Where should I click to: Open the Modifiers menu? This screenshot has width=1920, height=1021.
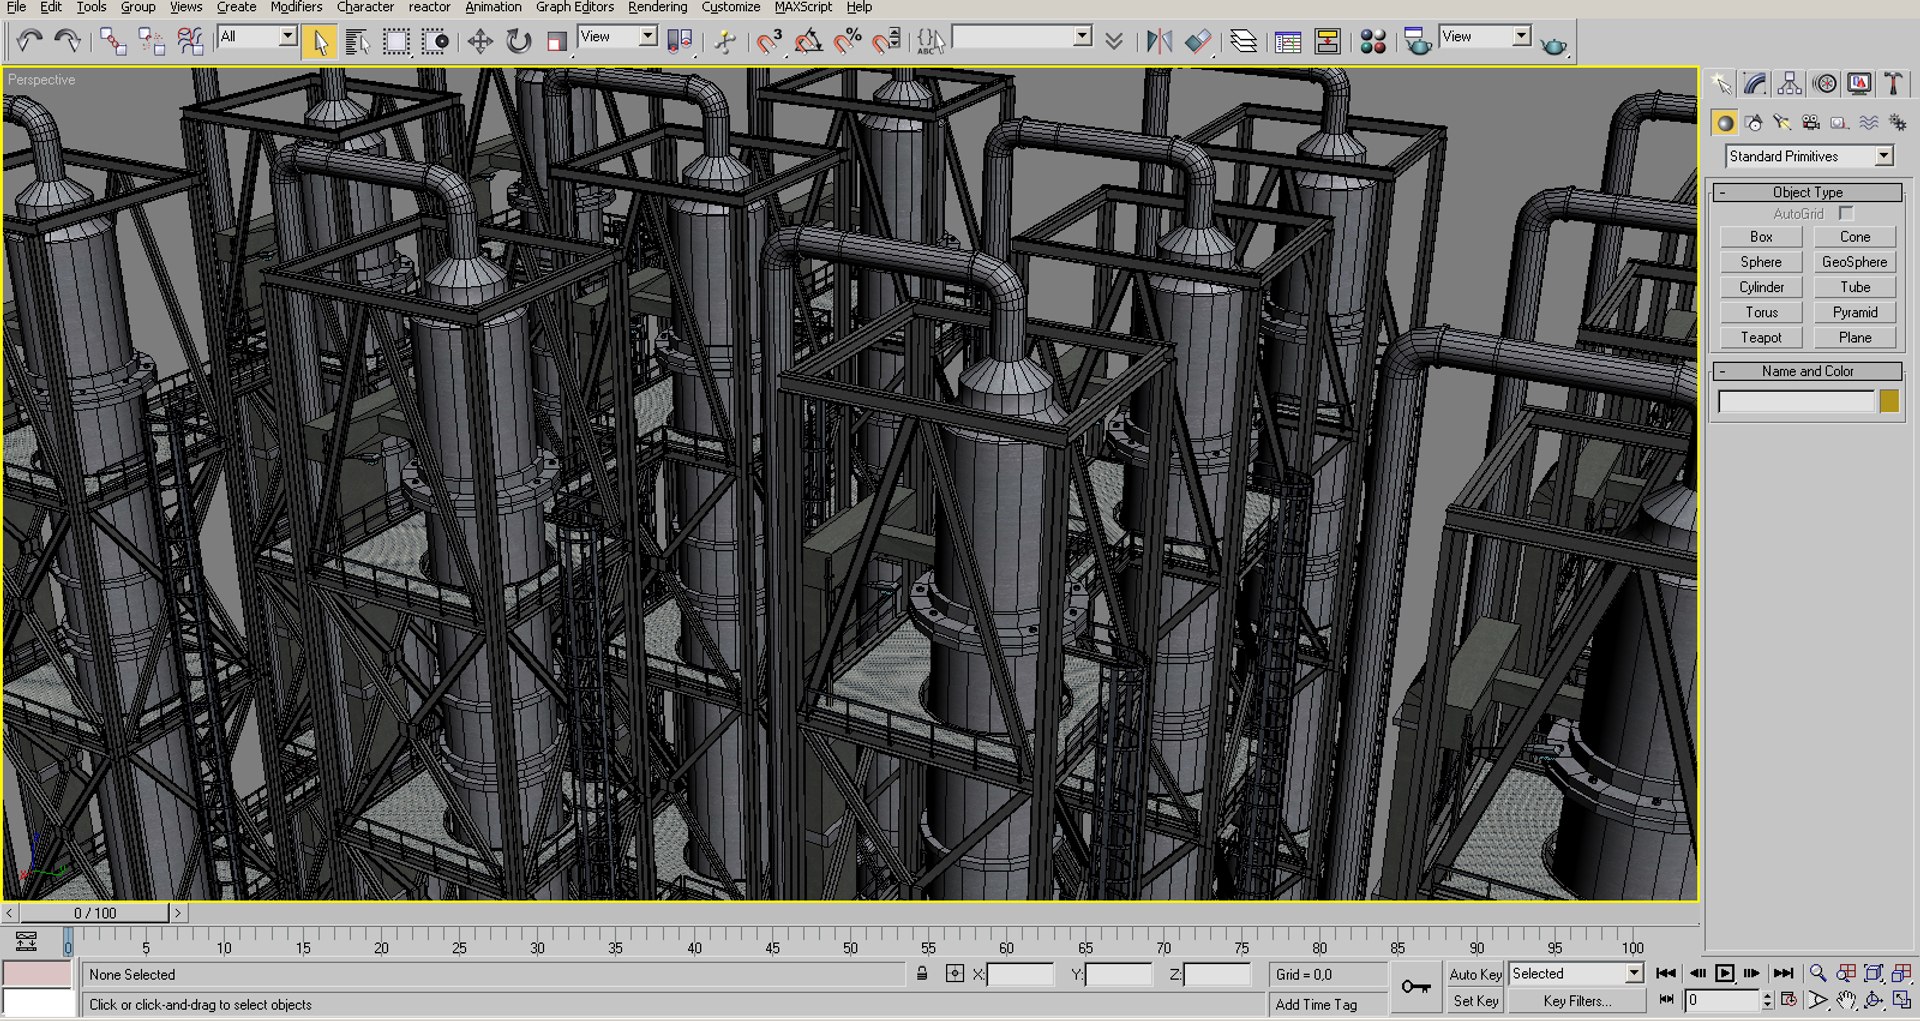coord(296,7)
